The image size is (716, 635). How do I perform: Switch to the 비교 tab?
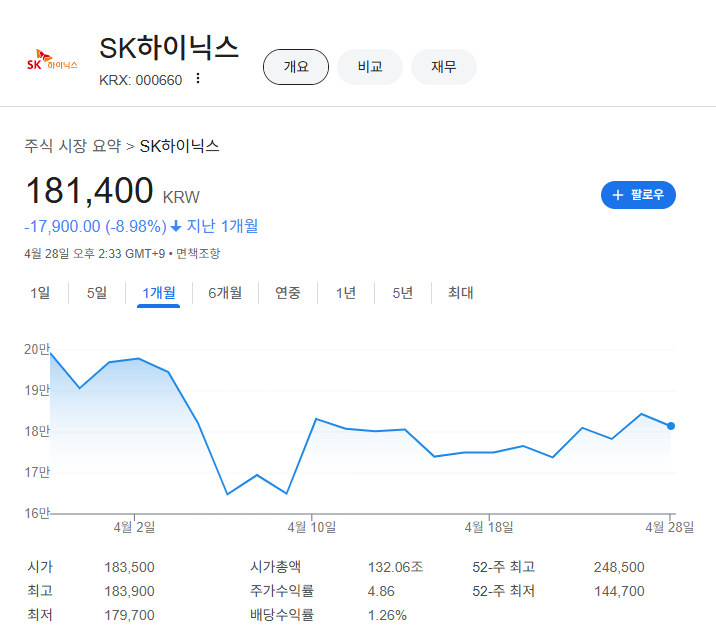tap(370, 67)
